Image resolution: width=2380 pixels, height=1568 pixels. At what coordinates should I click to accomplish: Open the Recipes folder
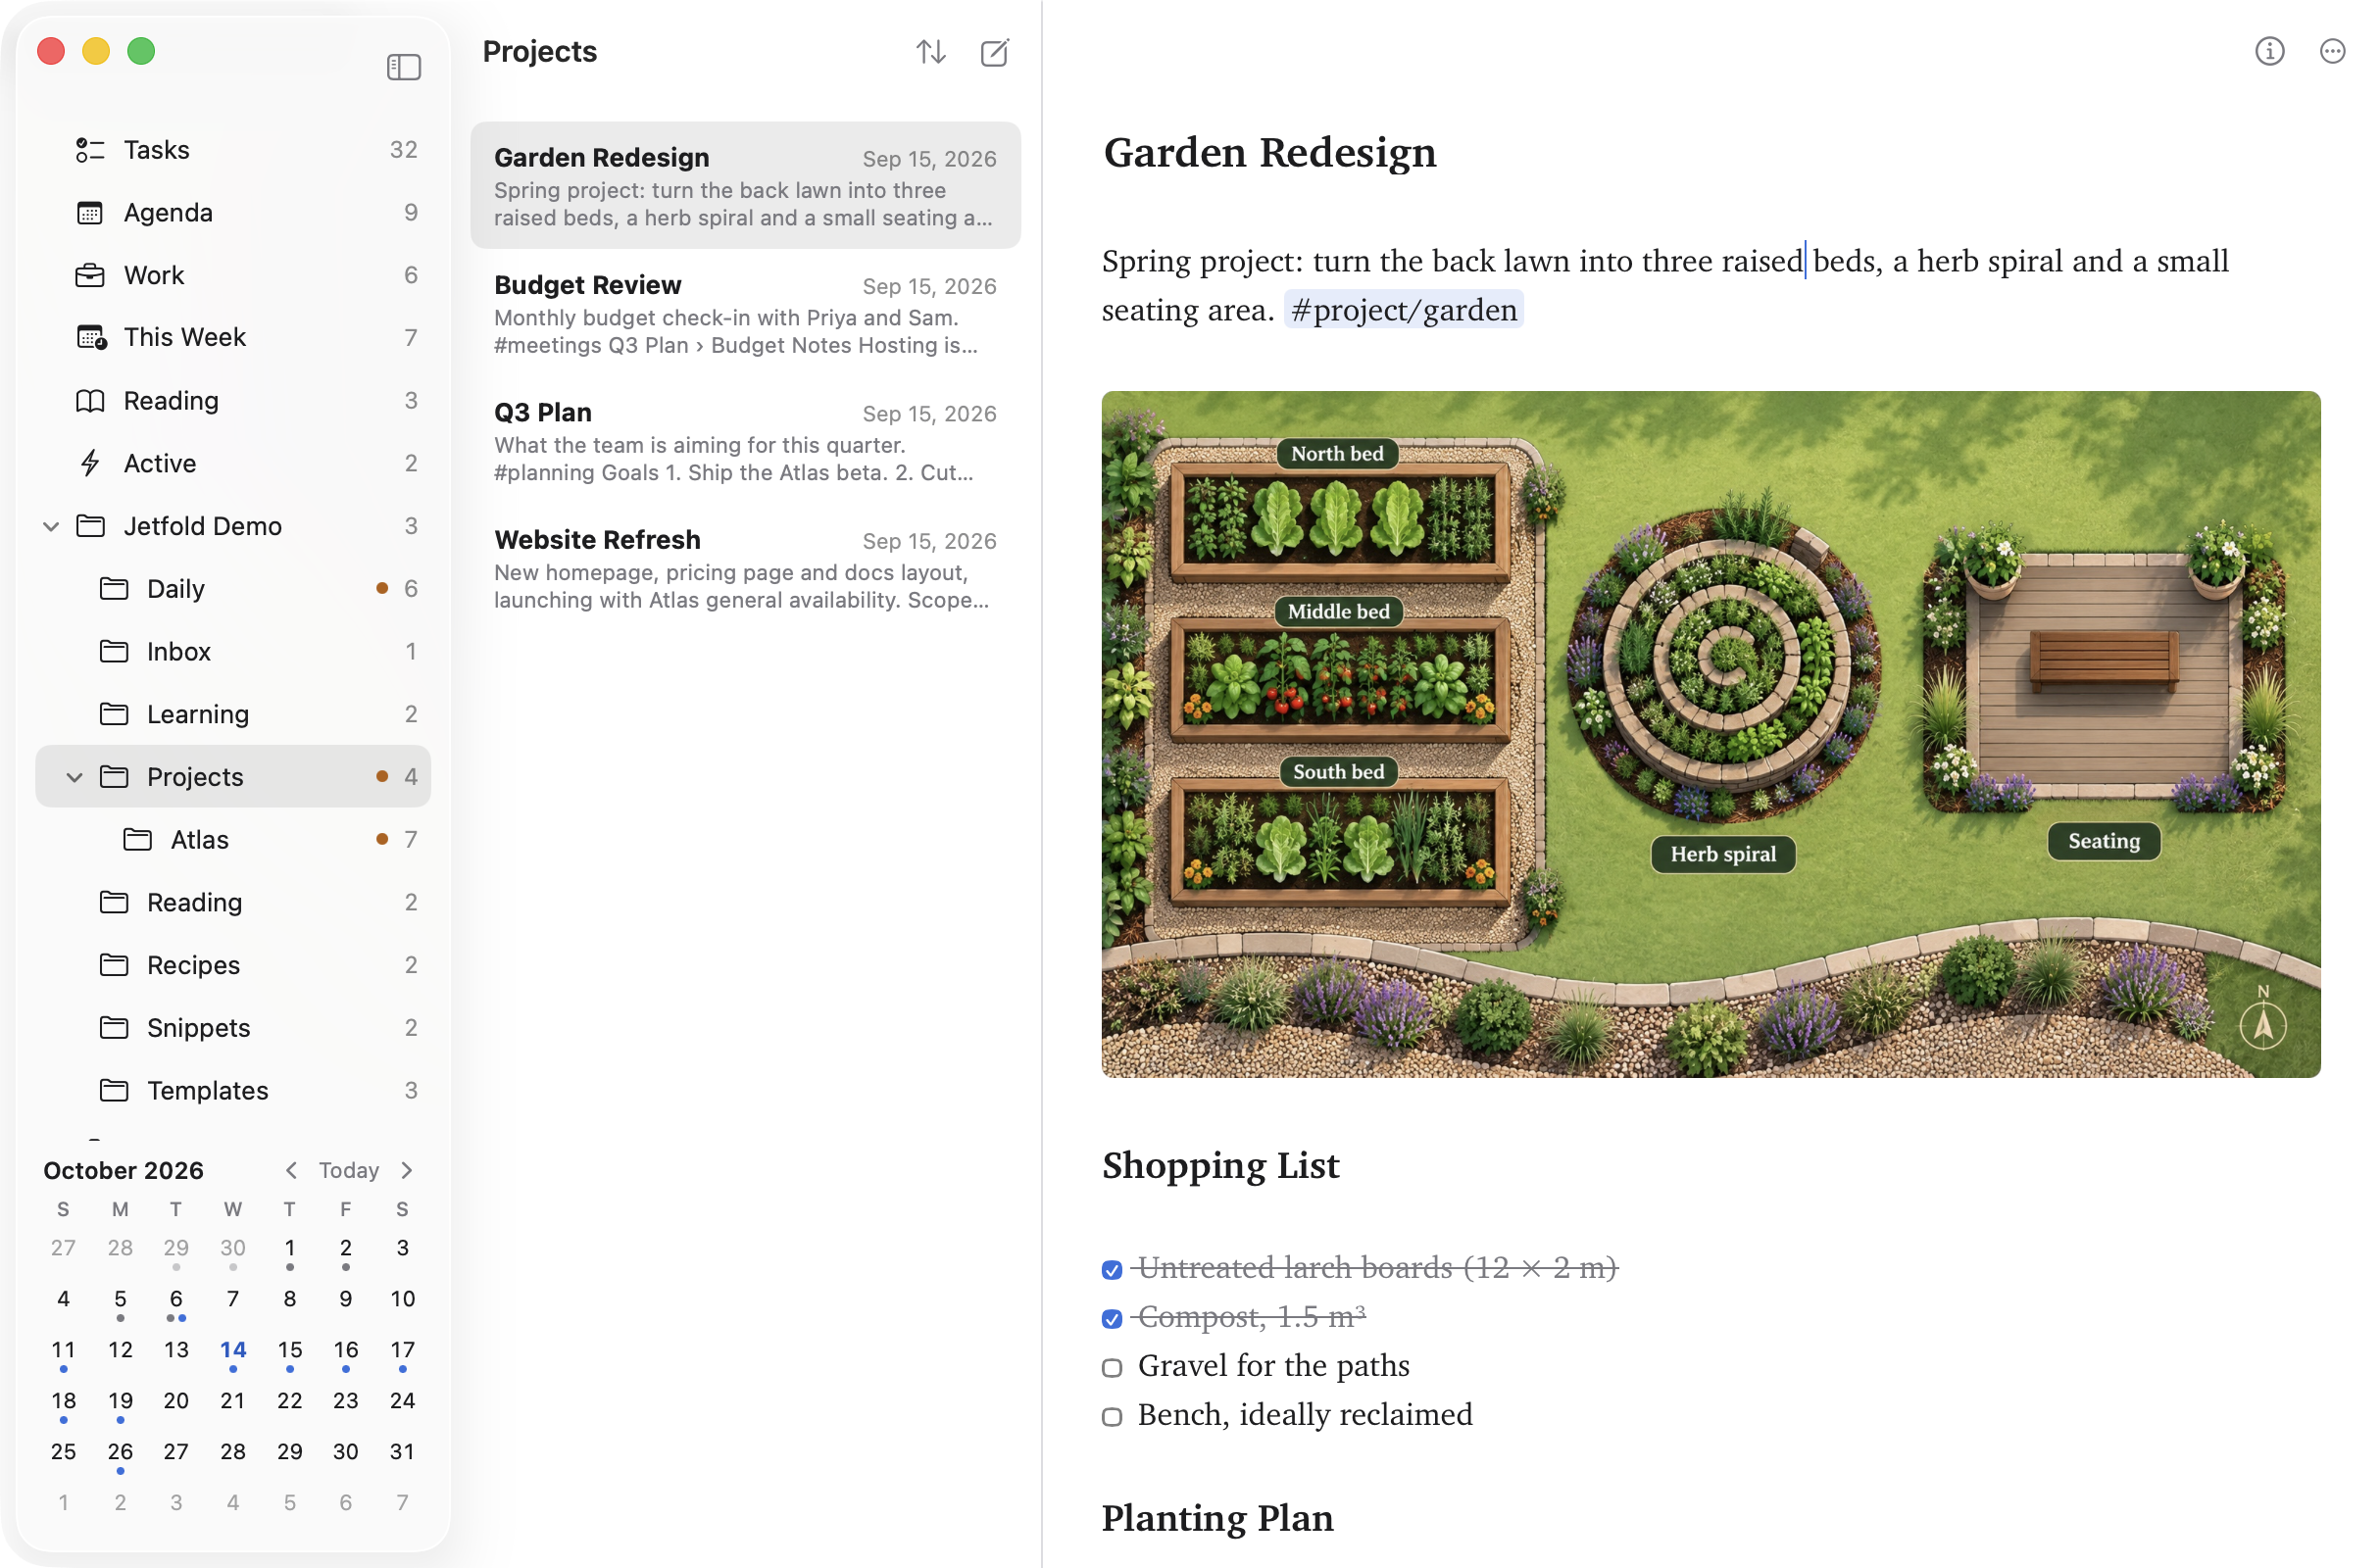click(233, 966)
